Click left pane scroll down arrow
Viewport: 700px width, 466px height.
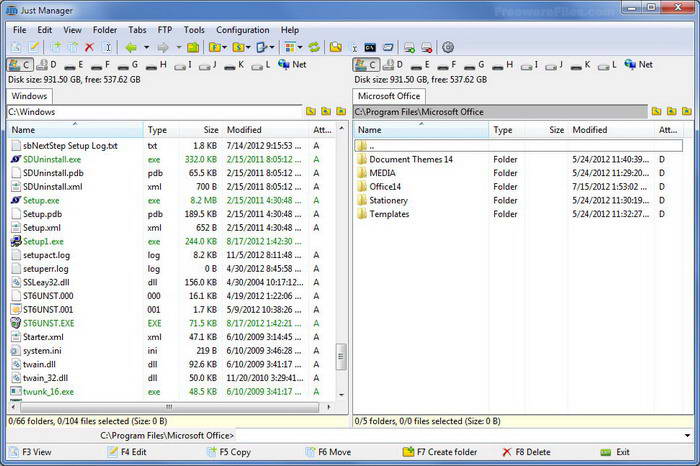[342, 395]
